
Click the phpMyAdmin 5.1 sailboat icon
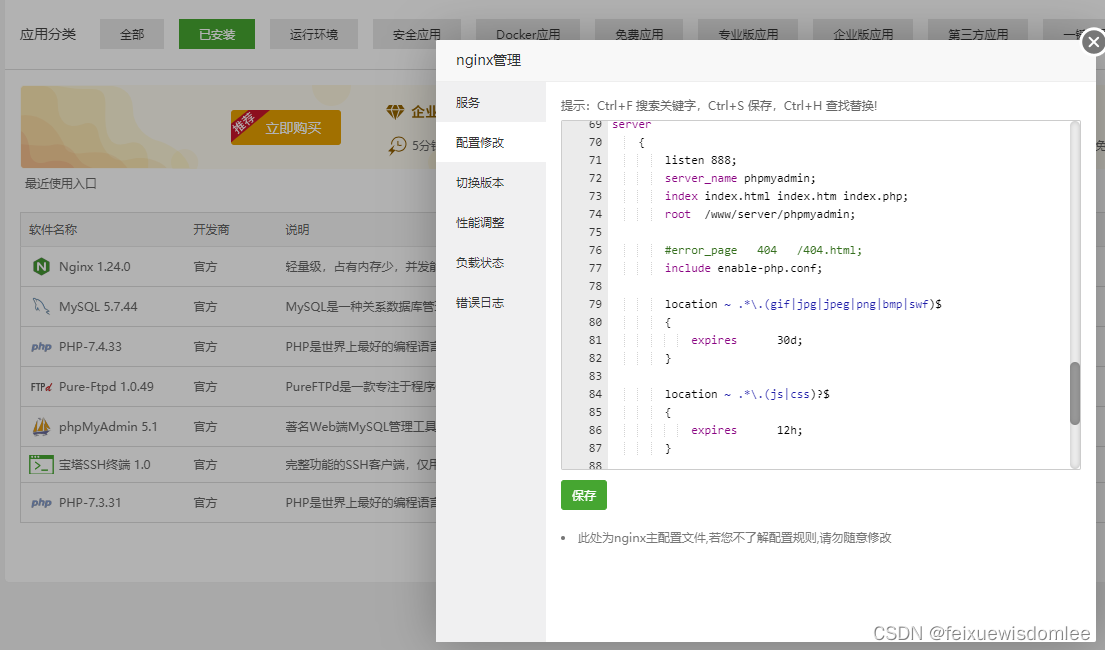pos(42,427)
